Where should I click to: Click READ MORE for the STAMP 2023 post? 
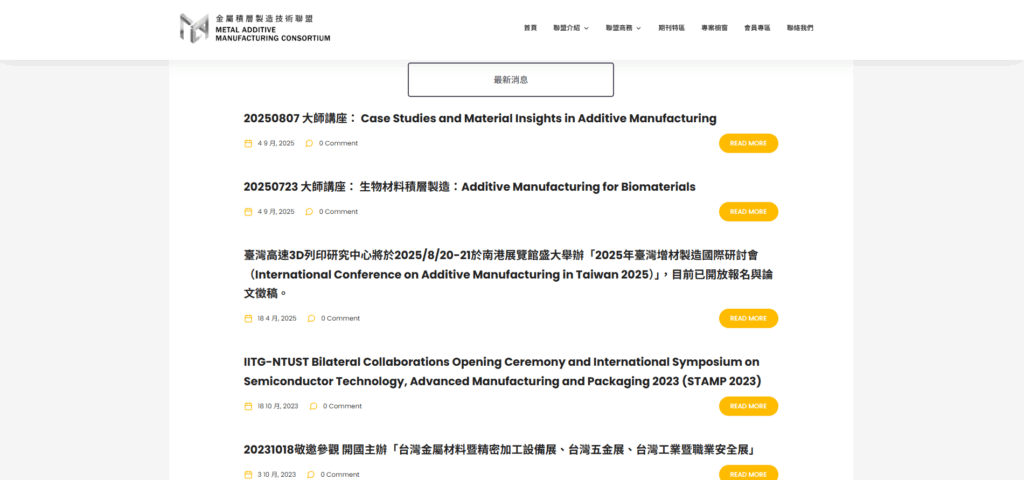pyautogui.click(x=748, y=406)
